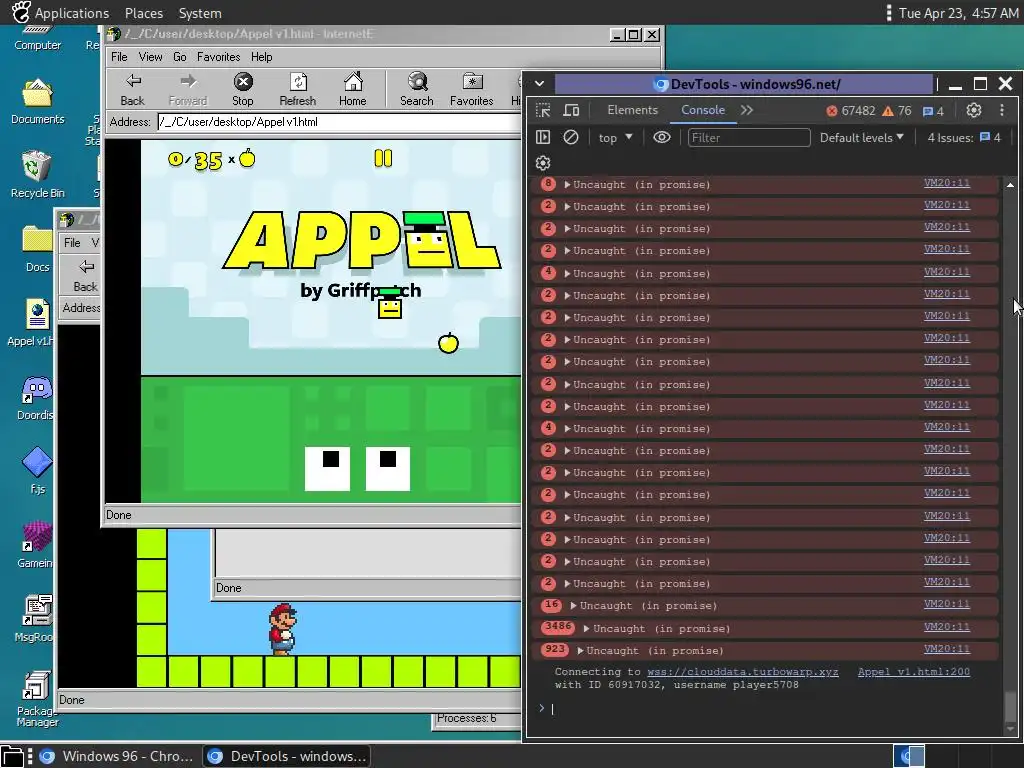Open the Places menu
Screen dimensions: 1024x768
click(x=144, y=13)
